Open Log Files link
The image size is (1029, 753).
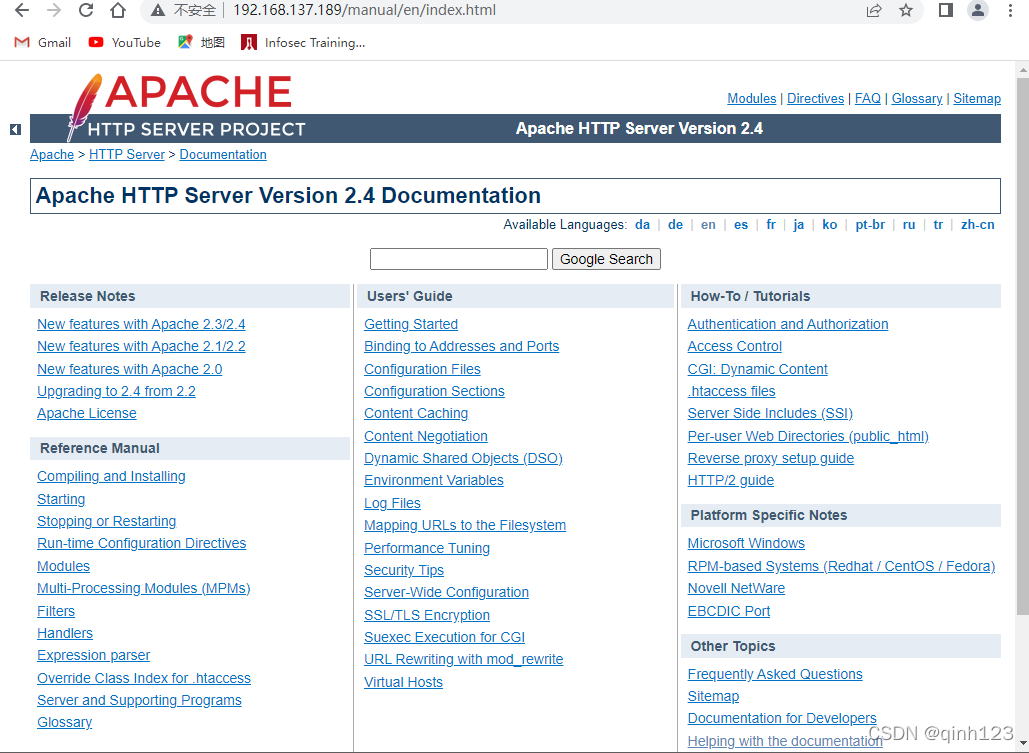click(392, 503)
